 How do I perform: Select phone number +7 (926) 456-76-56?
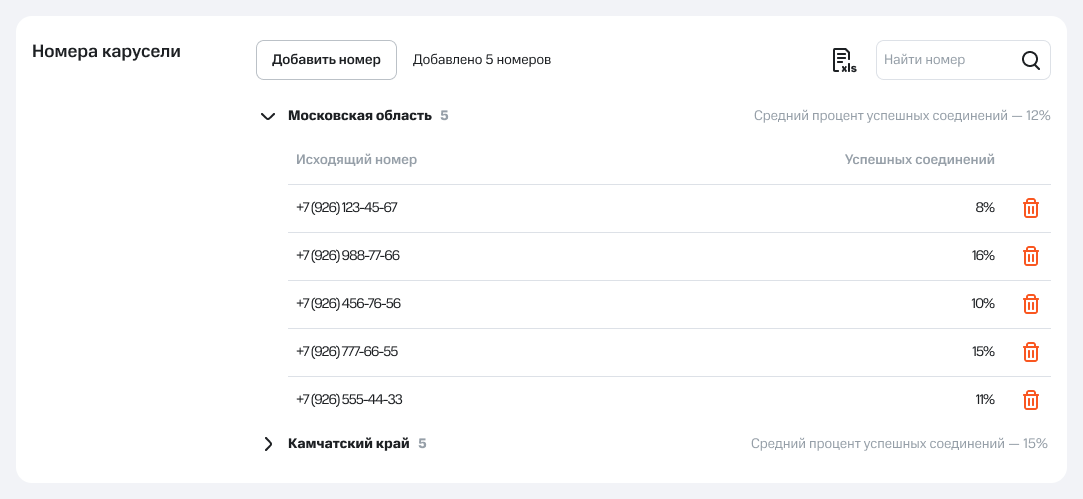click(x=348, y=304)
